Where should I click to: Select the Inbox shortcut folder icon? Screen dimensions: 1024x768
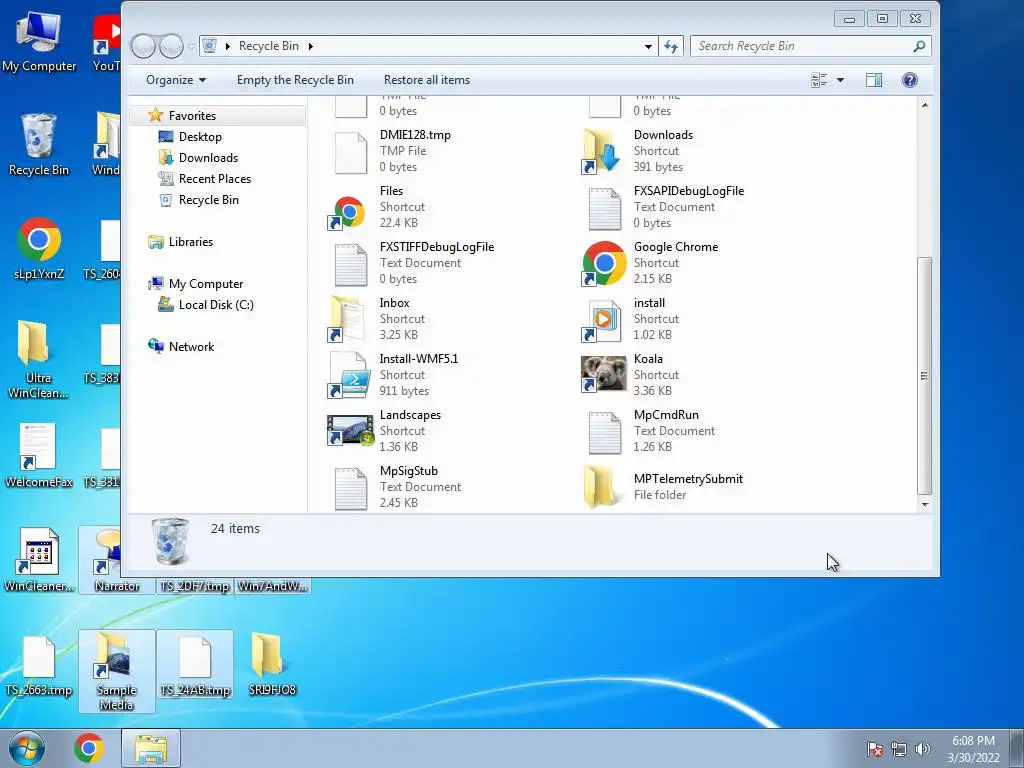point(347,319)
